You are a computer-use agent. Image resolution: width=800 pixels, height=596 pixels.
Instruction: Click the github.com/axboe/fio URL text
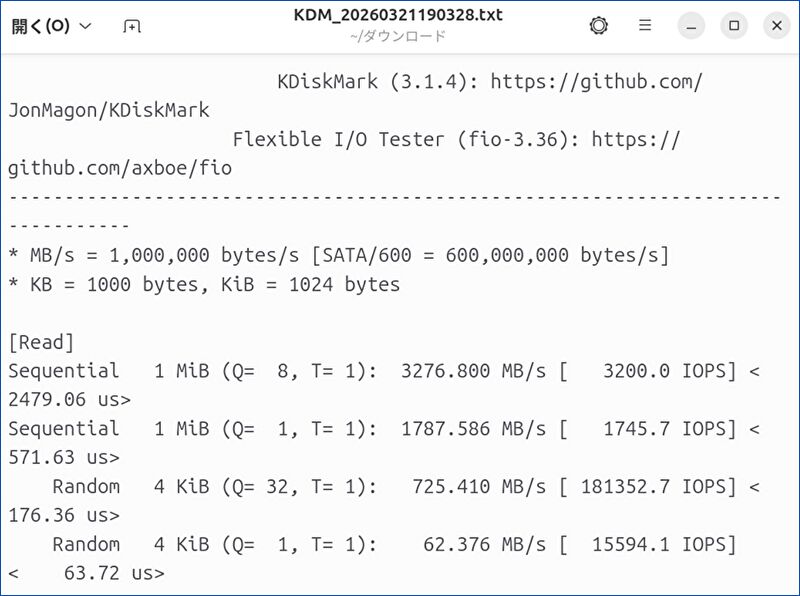[119, 168]
